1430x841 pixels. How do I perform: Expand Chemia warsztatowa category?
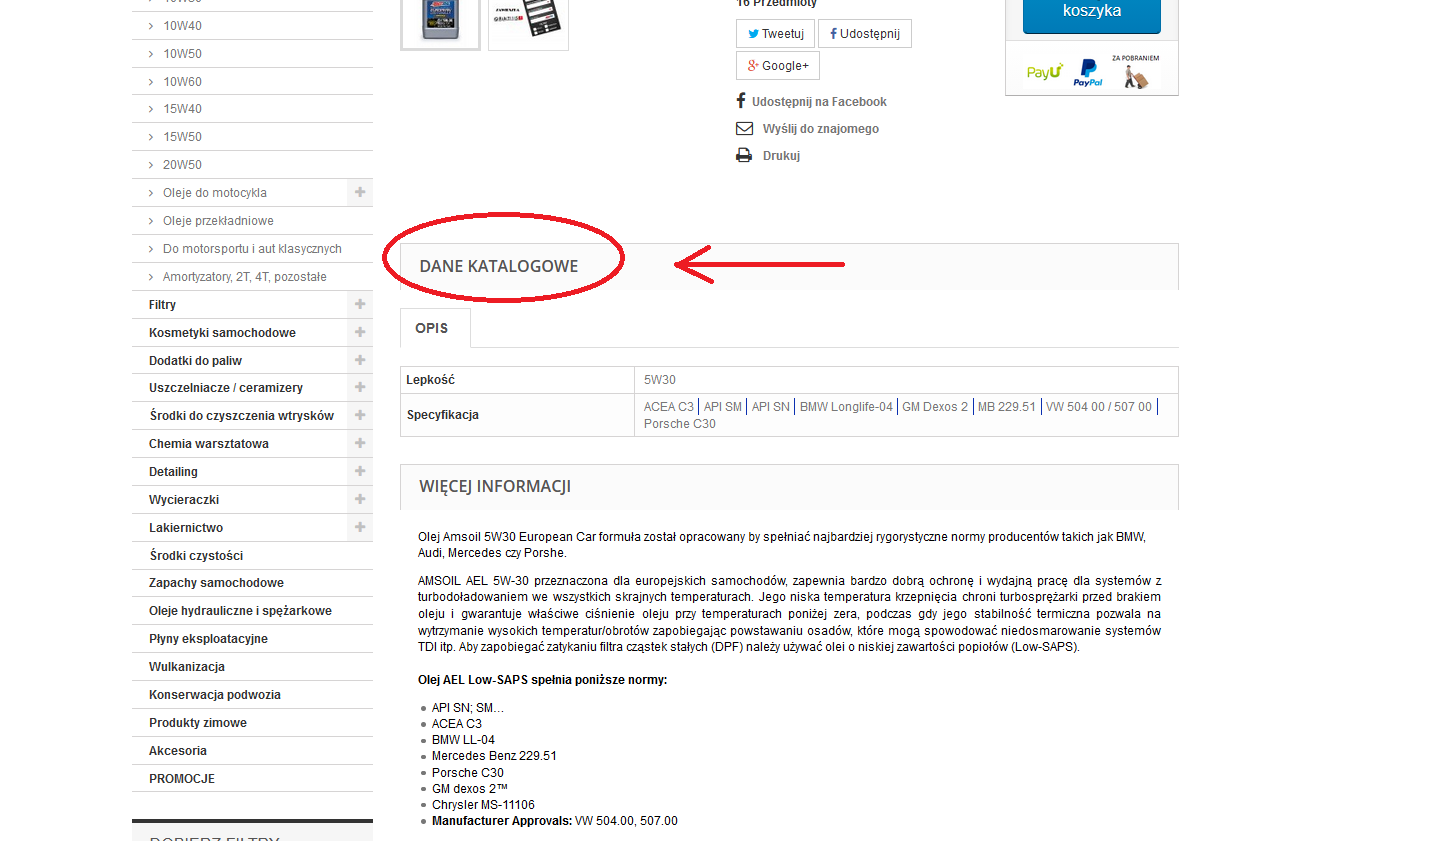click(x=360, y=443)
